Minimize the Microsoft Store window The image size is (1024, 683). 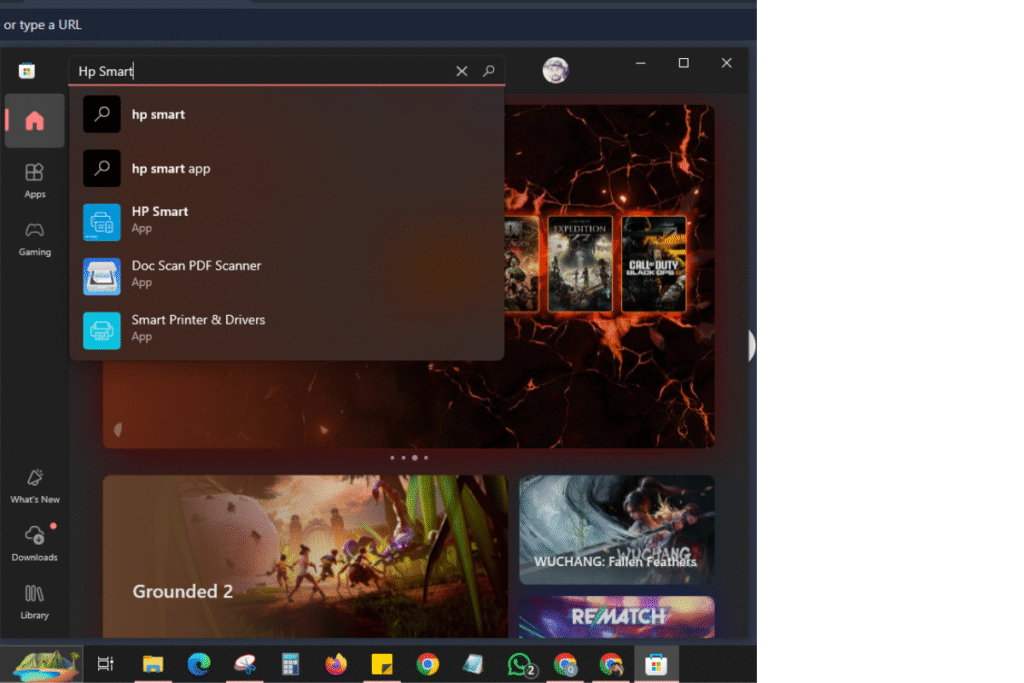[x=641, y=63]
